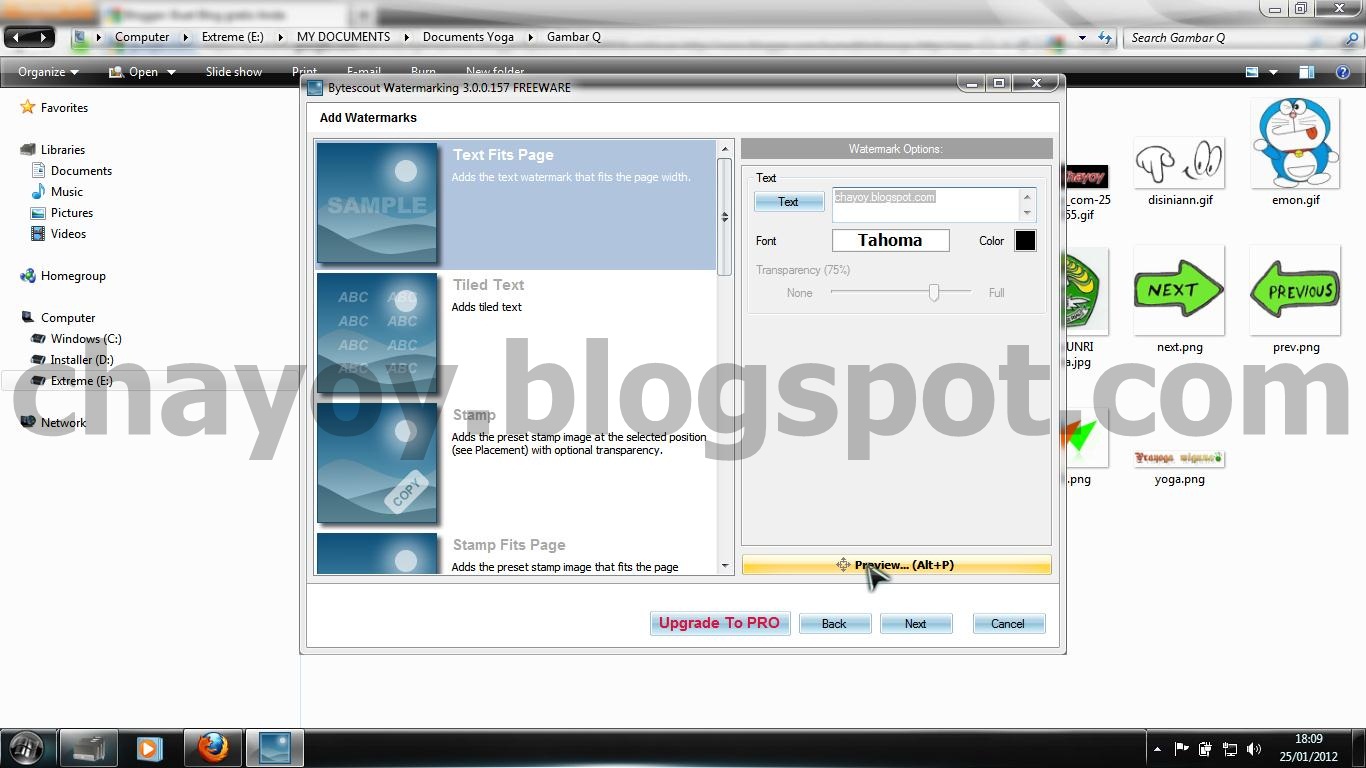Open the media player taskbar icon
This screenshot has width=1366, height=768.
pos(150,748)
